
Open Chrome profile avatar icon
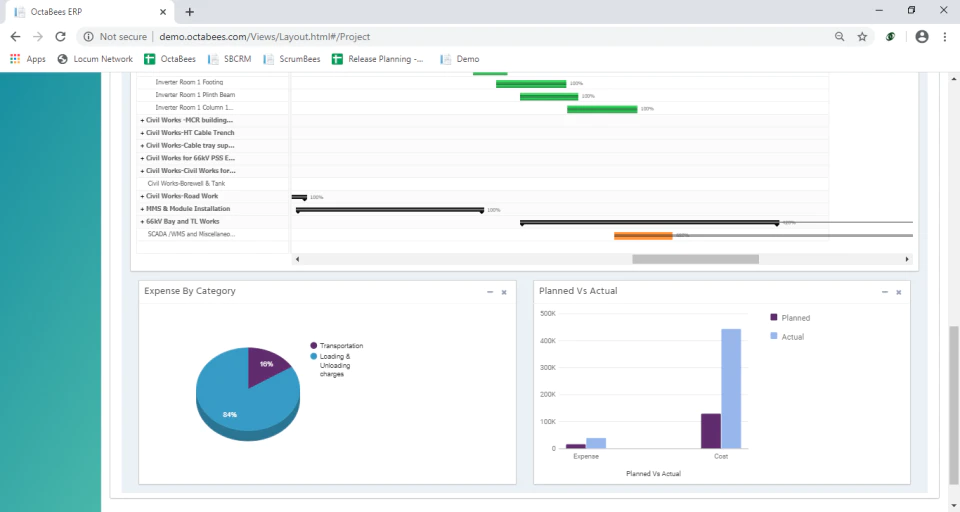pyautogui.click(x=921, y=37)
